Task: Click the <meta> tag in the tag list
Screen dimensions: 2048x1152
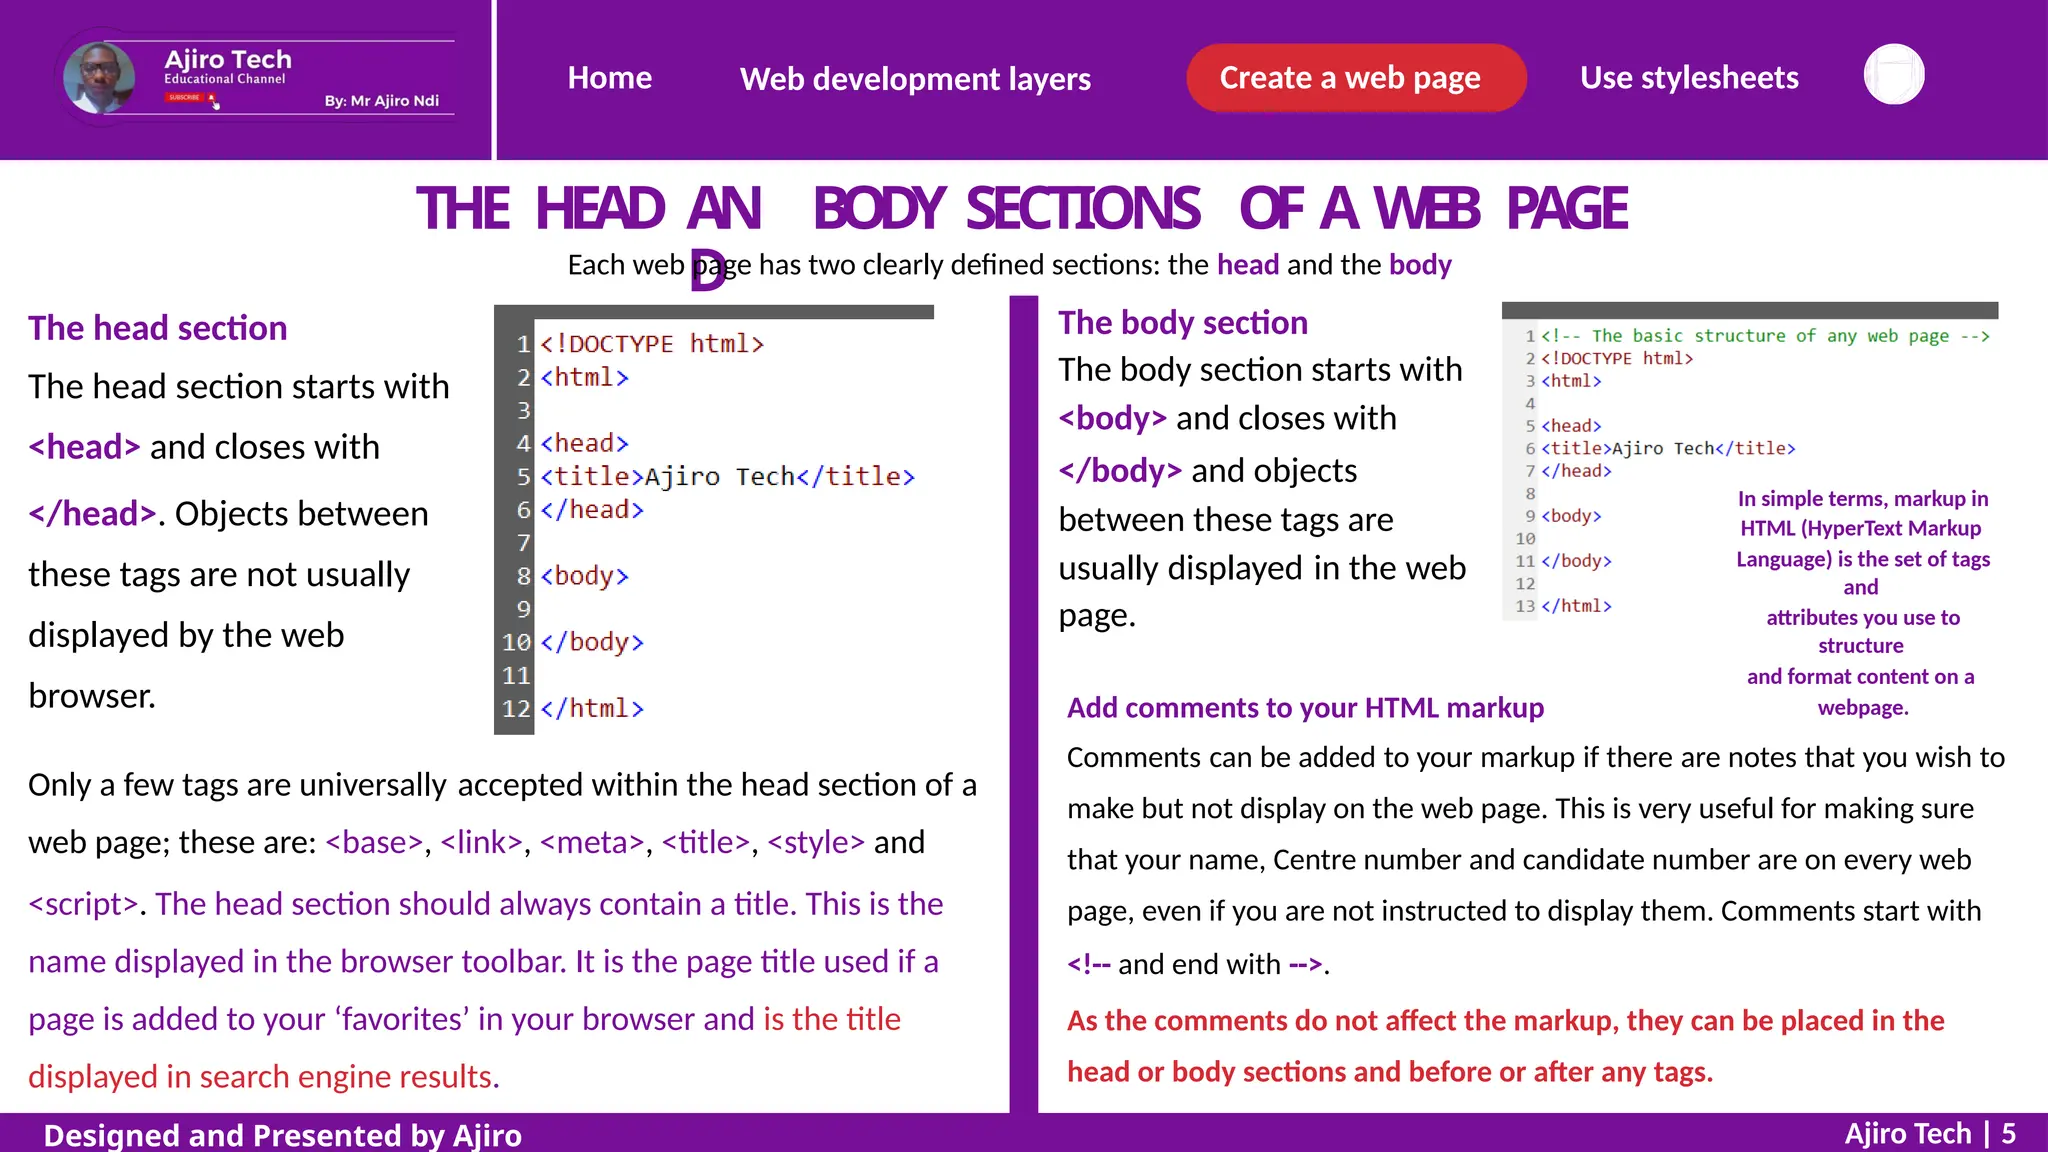Action: click(x=592, y=843)
